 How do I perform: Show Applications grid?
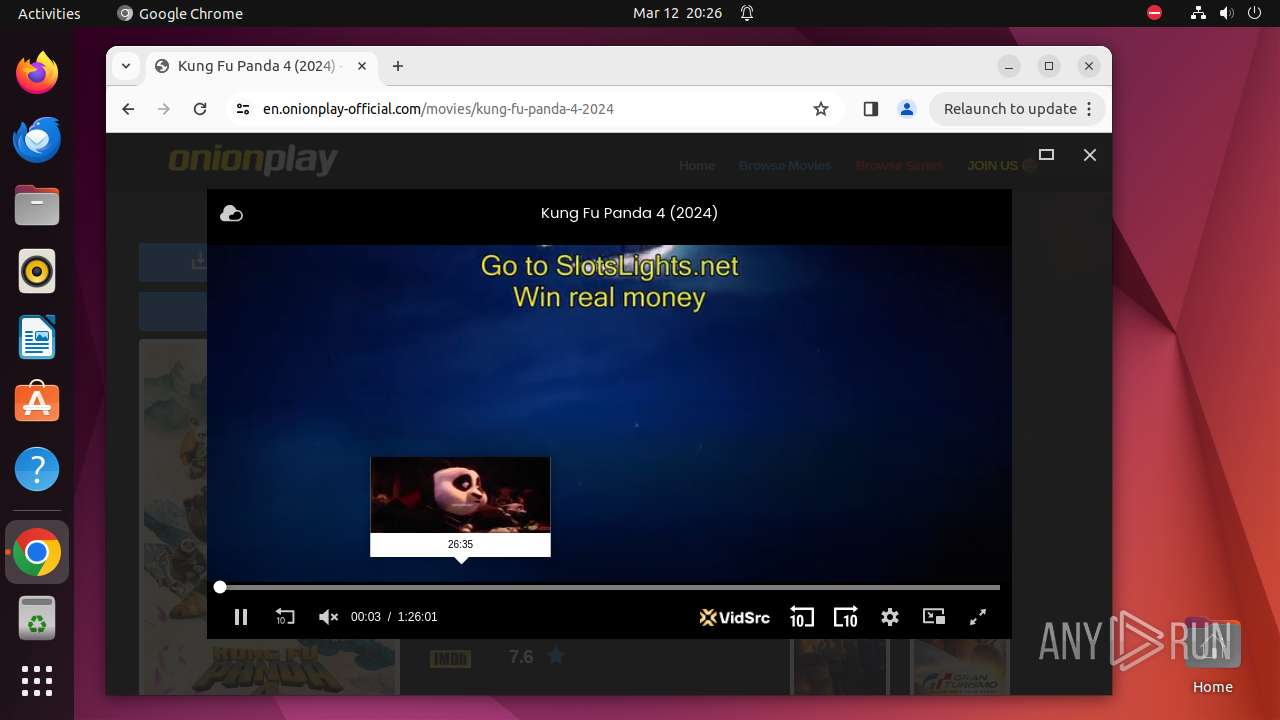pos(37,681)
